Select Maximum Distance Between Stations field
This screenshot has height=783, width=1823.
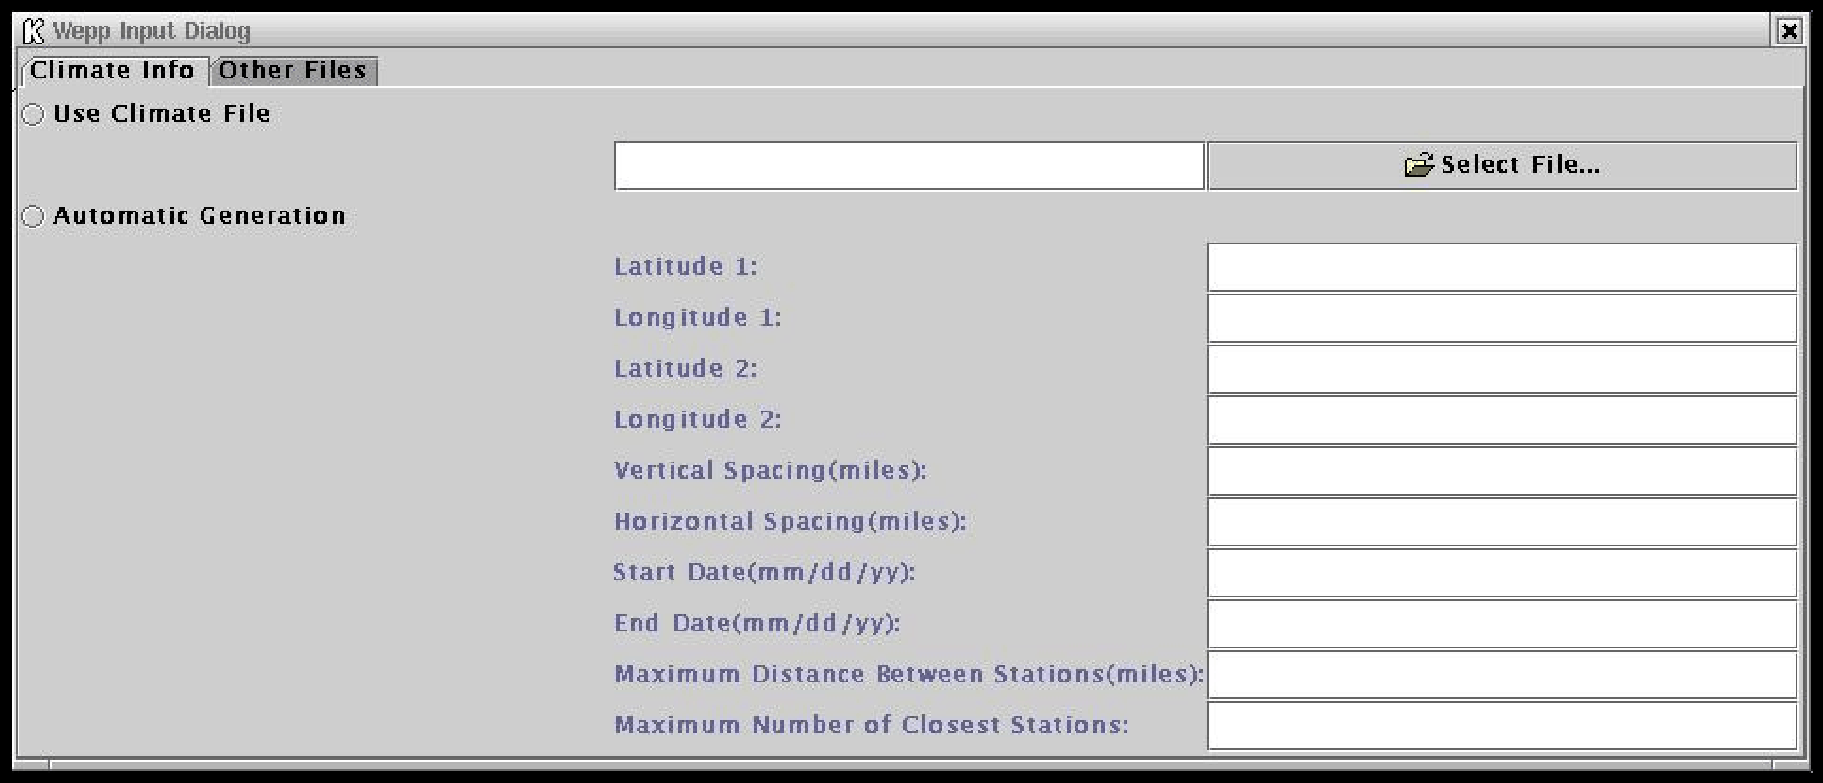1501,675
